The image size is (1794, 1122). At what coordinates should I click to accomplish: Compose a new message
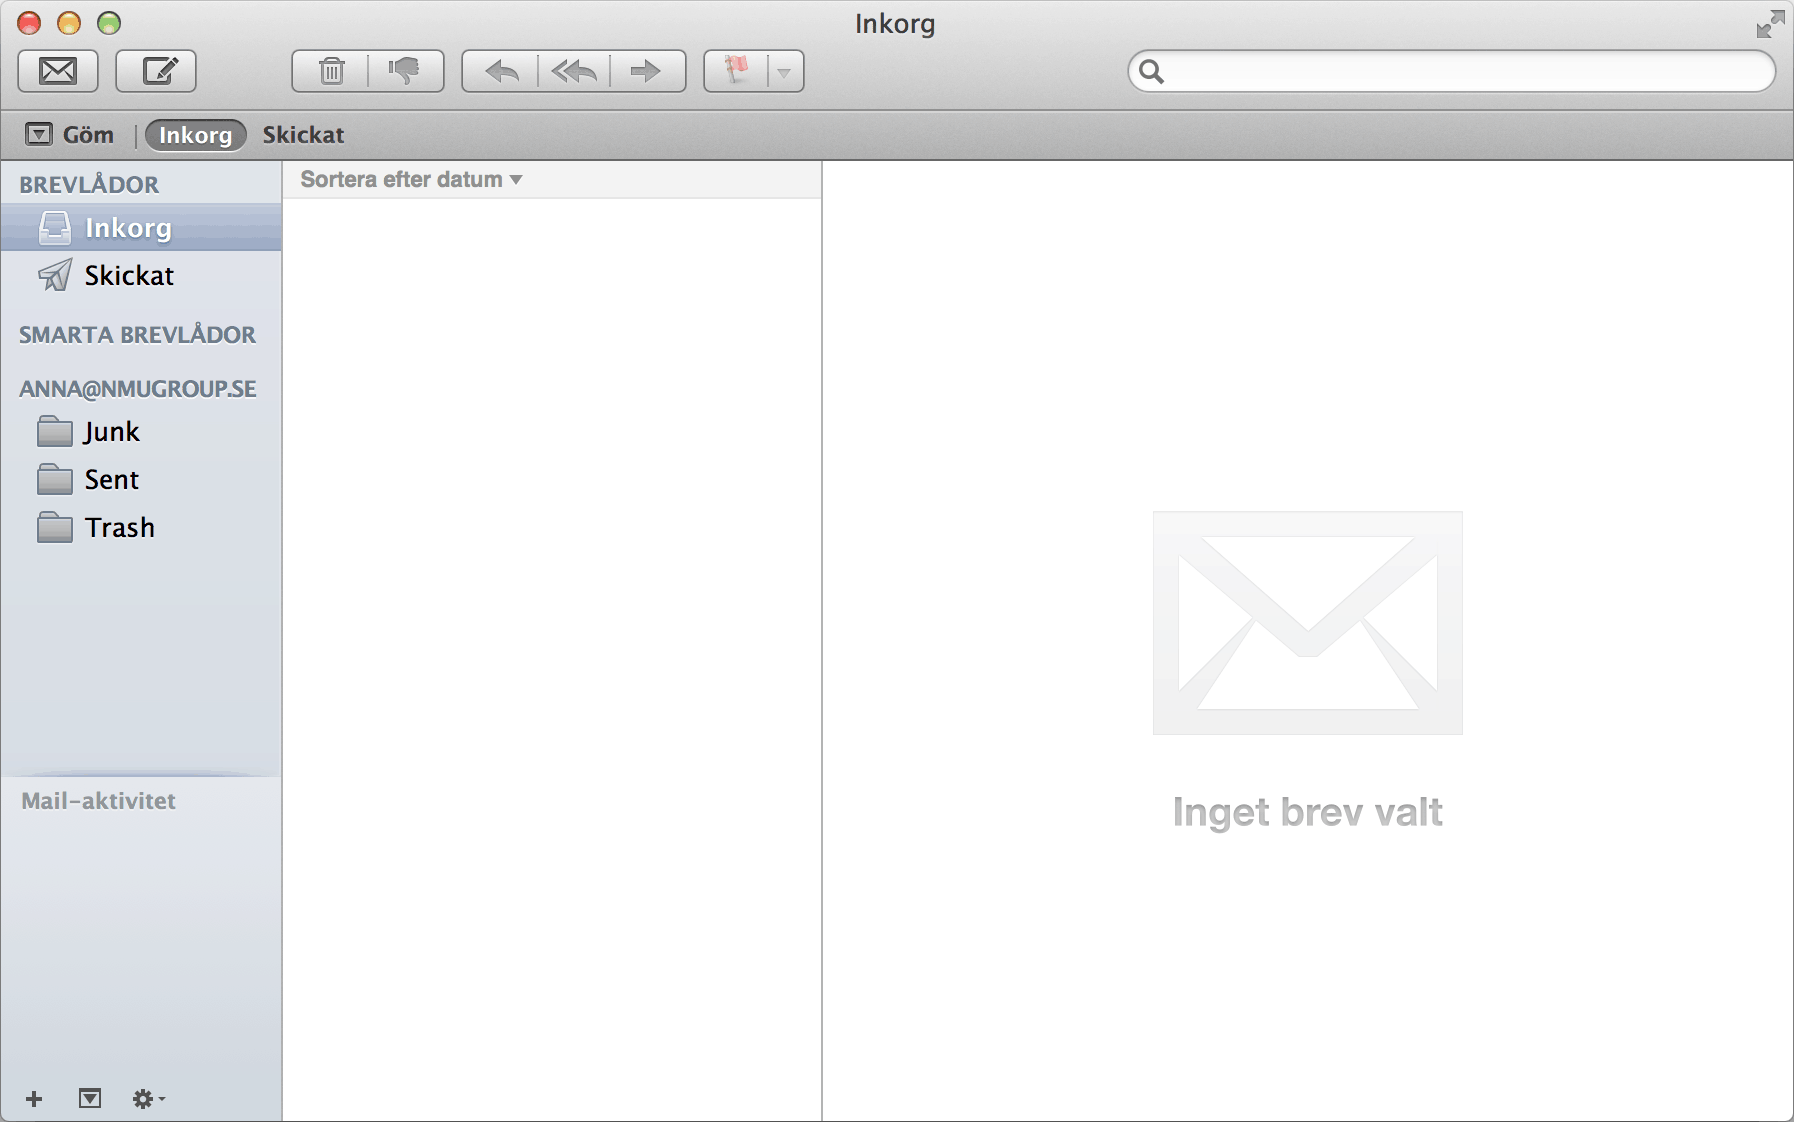[x=156, y=71]
